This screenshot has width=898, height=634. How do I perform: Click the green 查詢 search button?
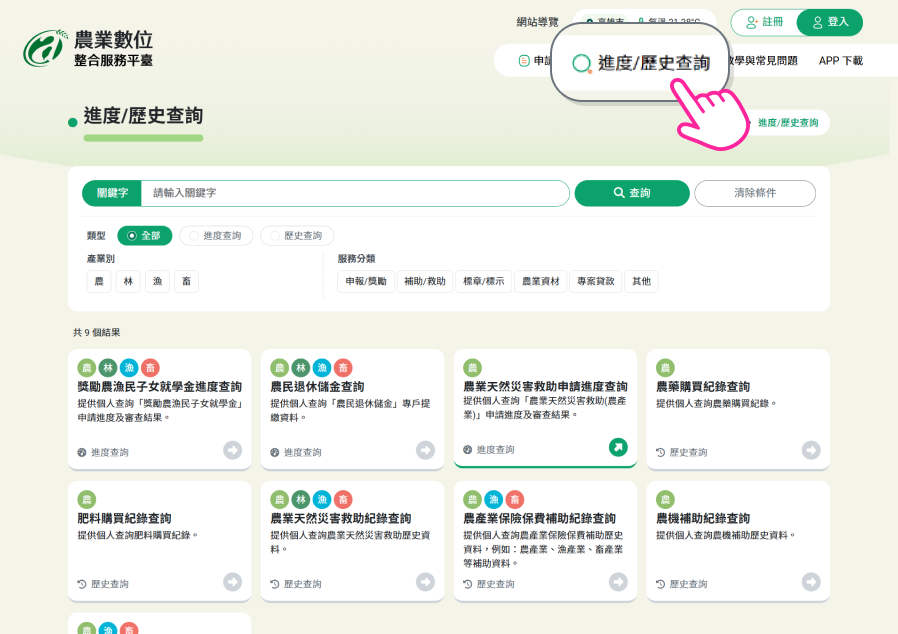[x=632, y=193]
